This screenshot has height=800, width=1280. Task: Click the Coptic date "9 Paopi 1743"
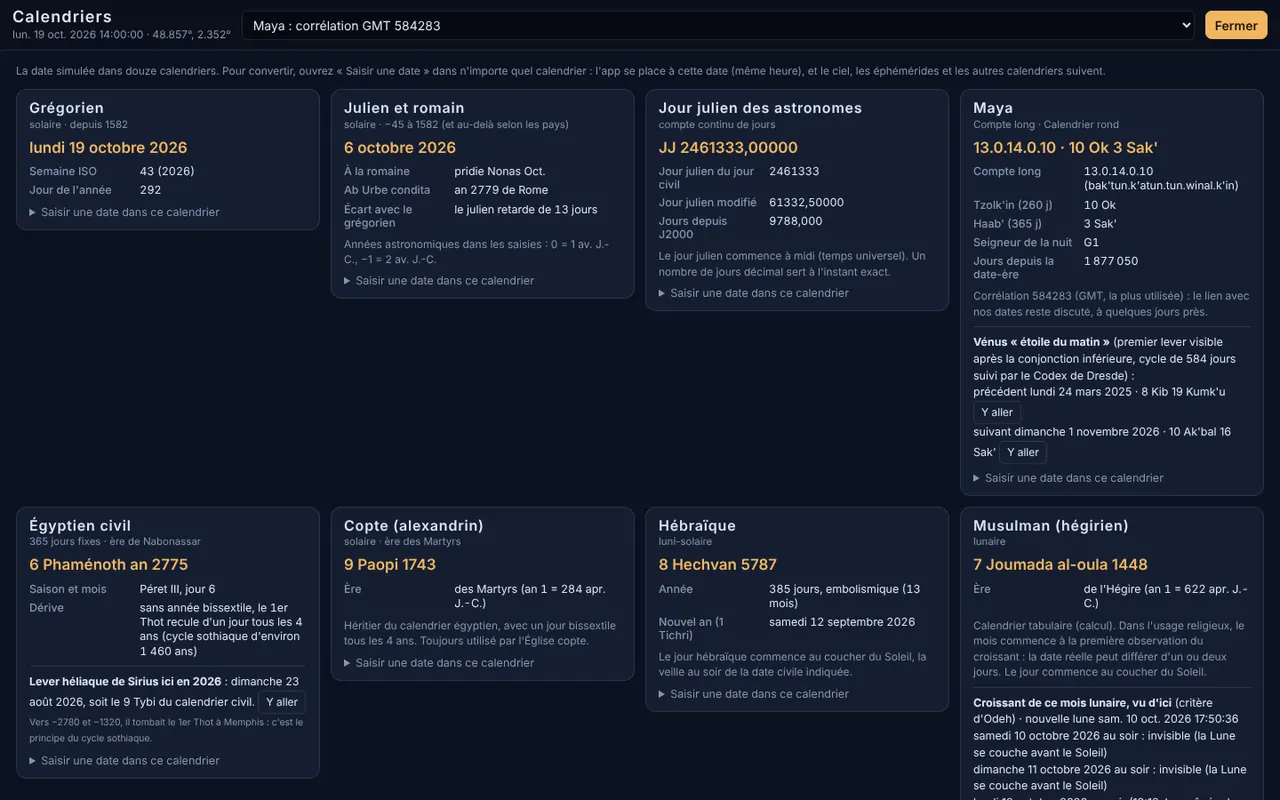390,565
